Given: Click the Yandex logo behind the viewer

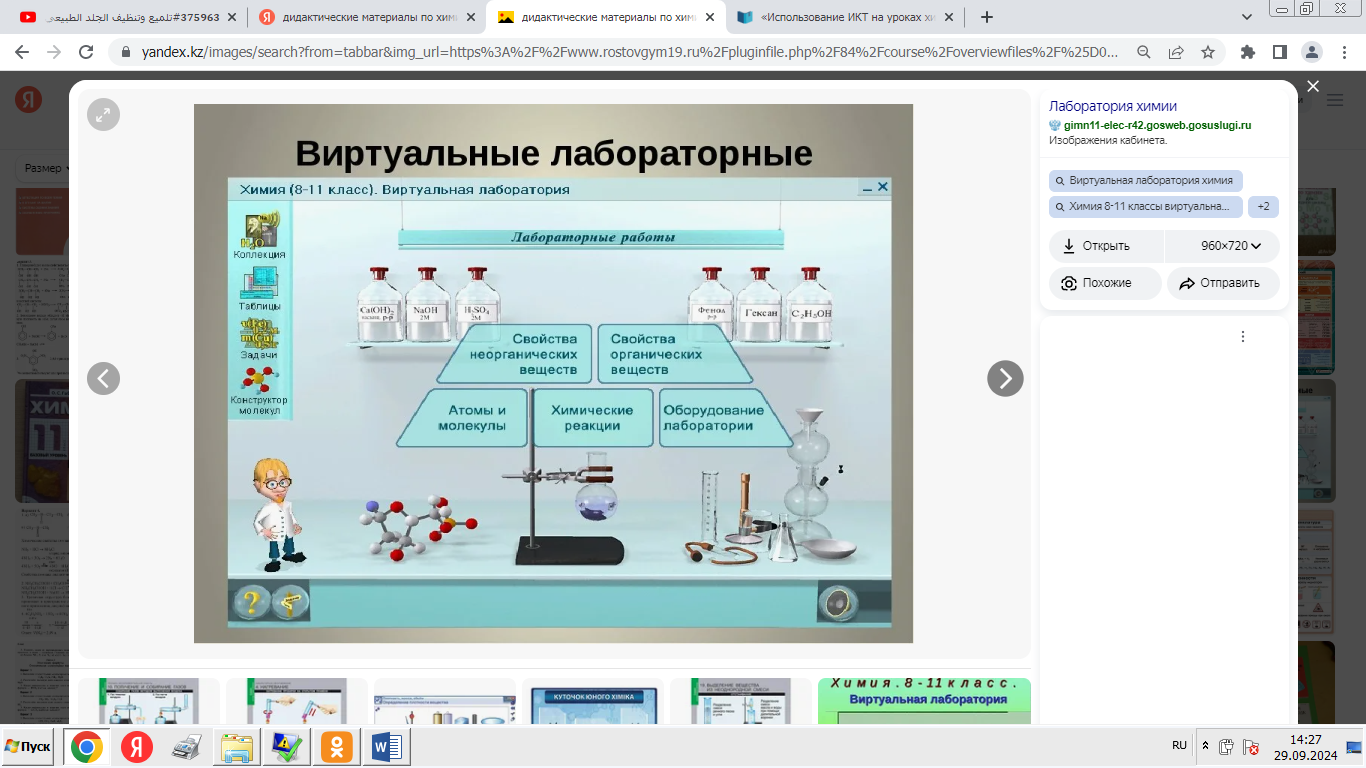Looking at the screenshot, I should coord(28,99).
